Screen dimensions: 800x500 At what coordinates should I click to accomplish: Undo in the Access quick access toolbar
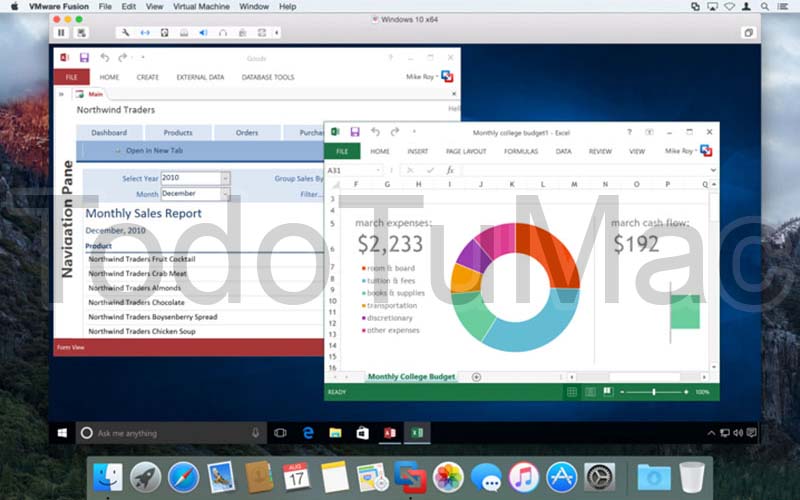click(x=105, y=58)
